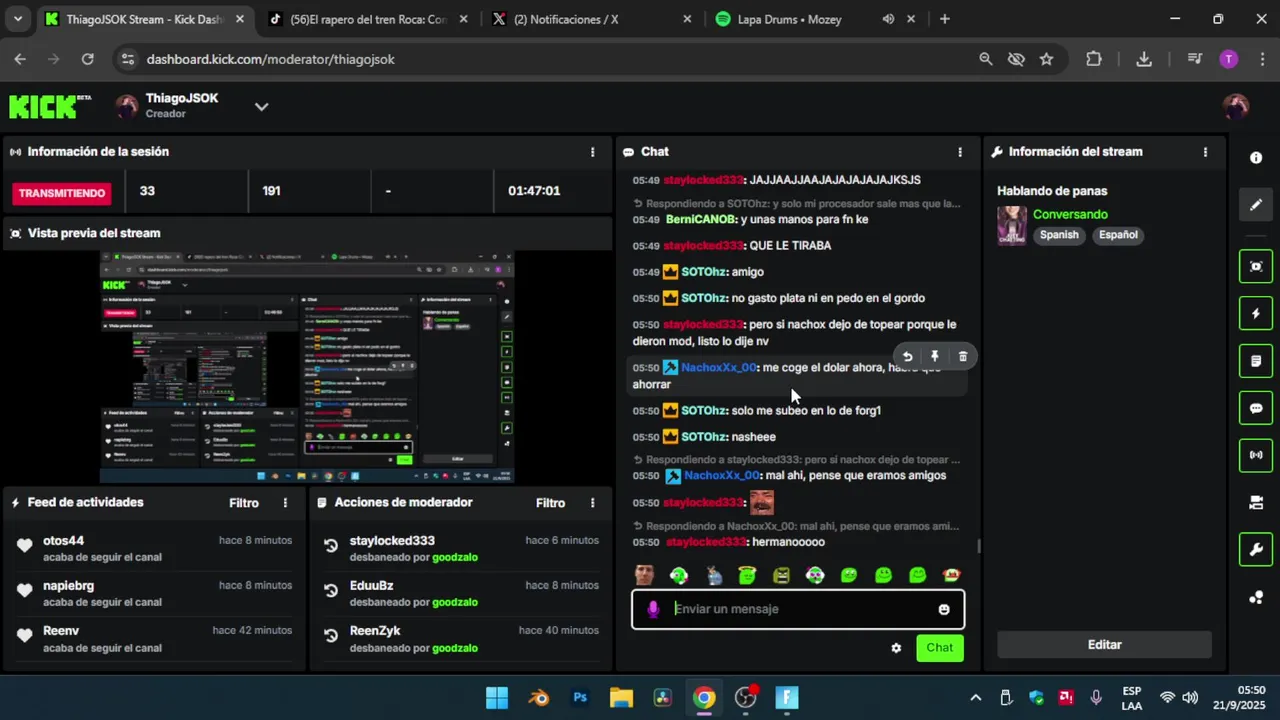Focus the Enviar un mensaje input field

[798, 609]
